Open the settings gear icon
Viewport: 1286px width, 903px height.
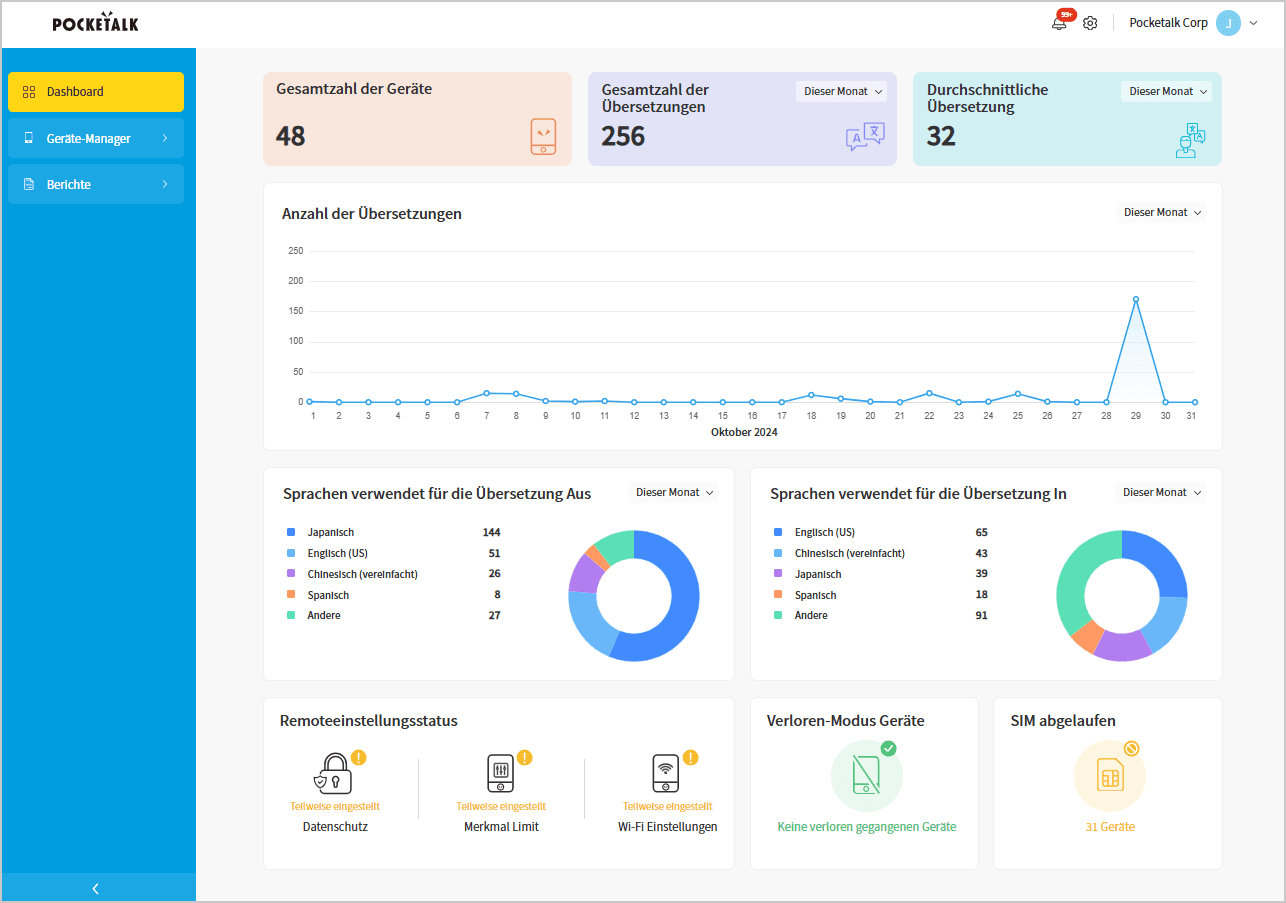pyautogui.click(x=1090, y=23)
